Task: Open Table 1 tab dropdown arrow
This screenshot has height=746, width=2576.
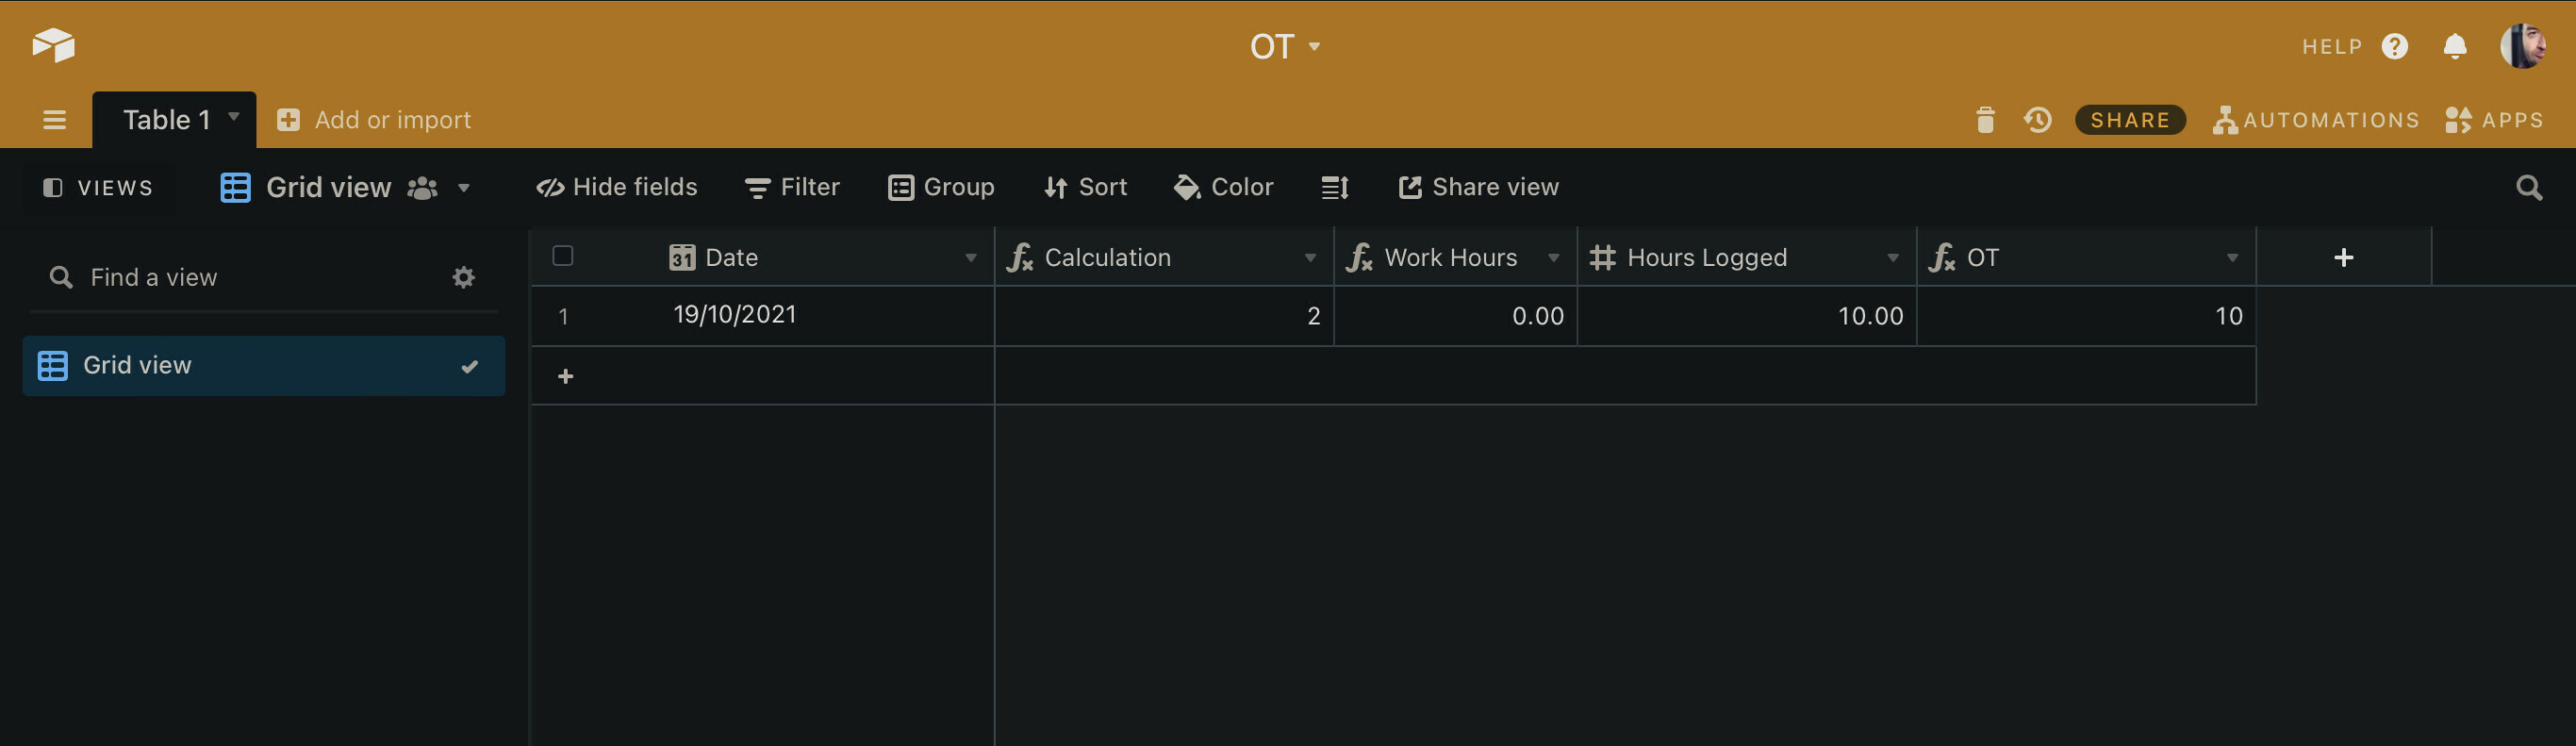Action: [x=234, y=116]
